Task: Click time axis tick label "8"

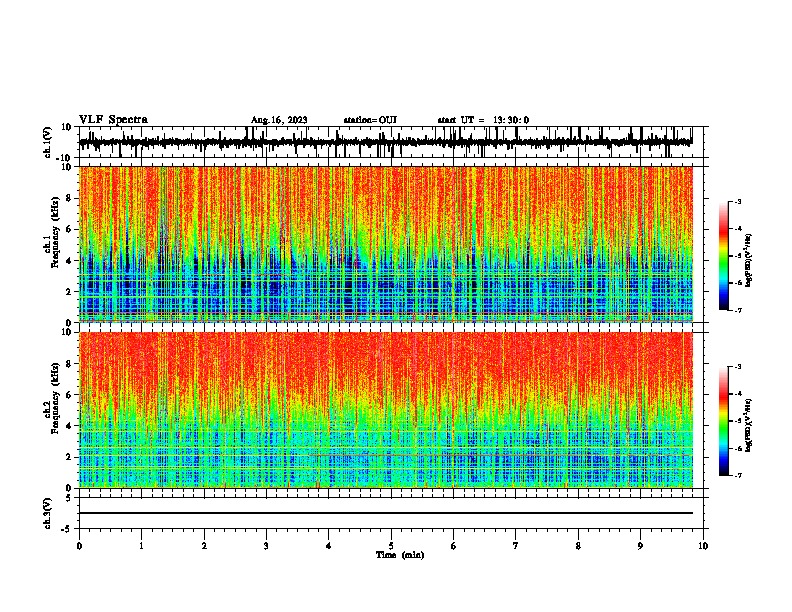Action: [x=578, y=546]
